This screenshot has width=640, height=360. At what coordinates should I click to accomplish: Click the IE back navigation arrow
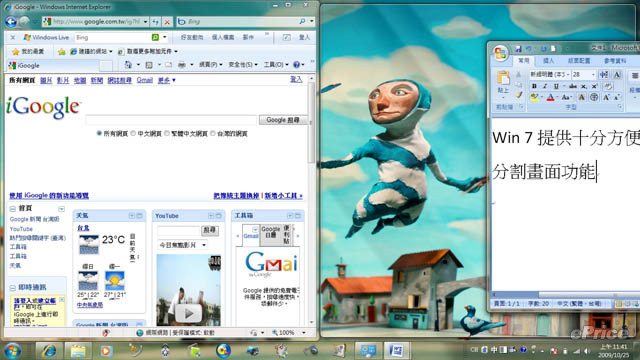click(11, 22)
